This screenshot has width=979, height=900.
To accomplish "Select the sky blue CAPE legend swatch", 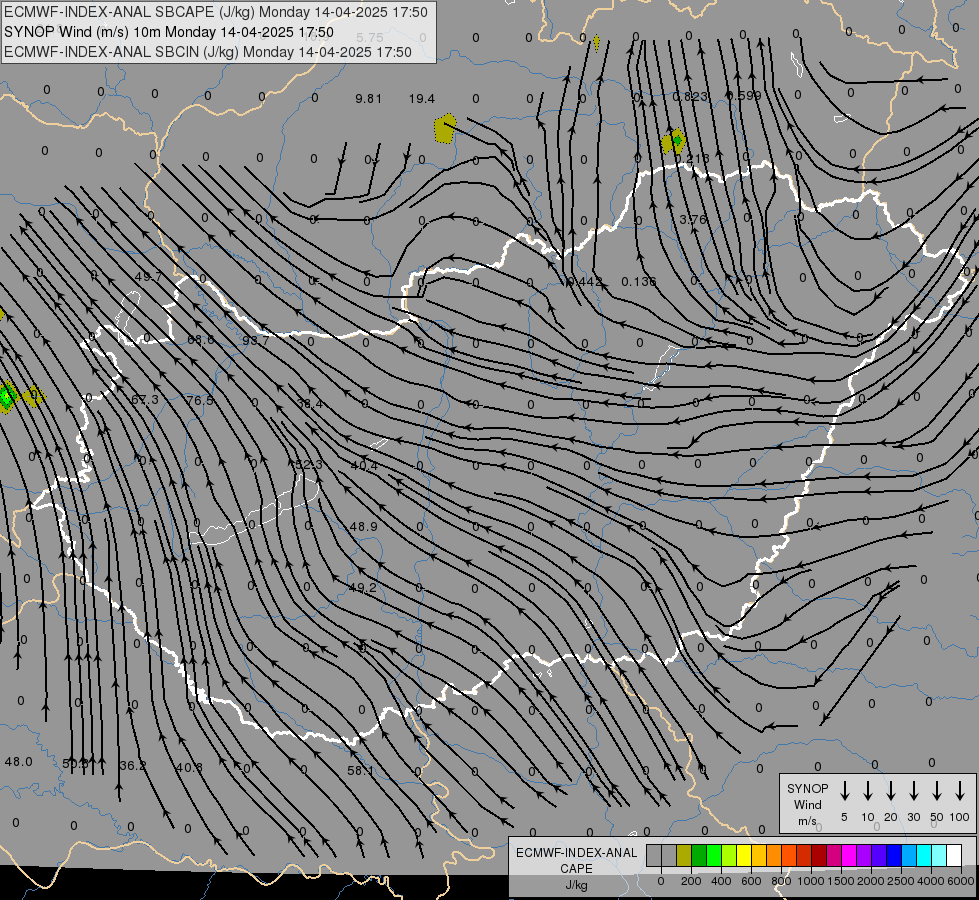I will pyautogui.click(x=908, y=856).
